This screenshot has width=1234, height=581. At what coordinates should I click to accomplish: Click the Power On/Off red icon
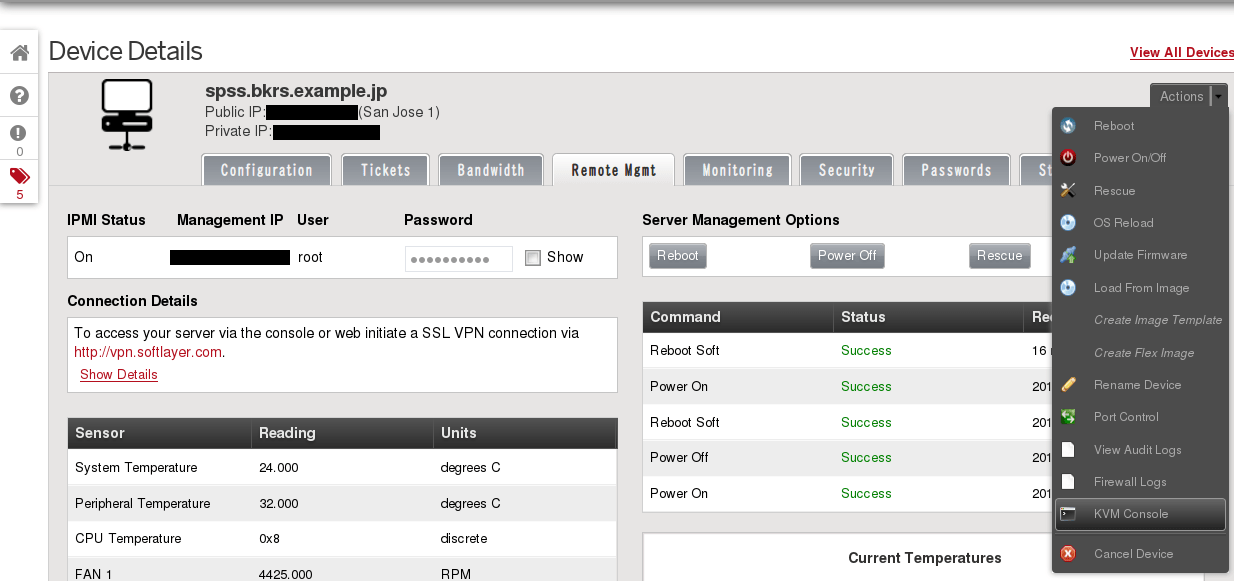coord(1068,158)
